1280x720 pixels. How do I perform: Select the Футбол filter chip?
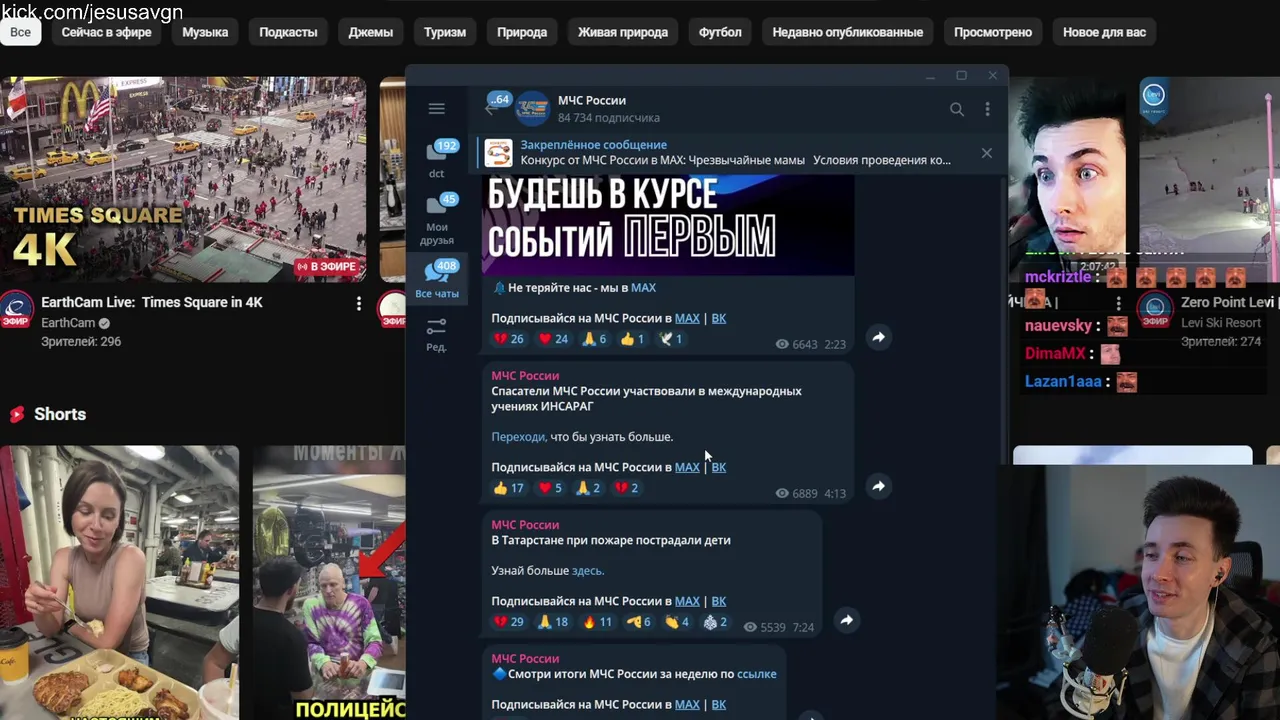[x=720, y=32]
